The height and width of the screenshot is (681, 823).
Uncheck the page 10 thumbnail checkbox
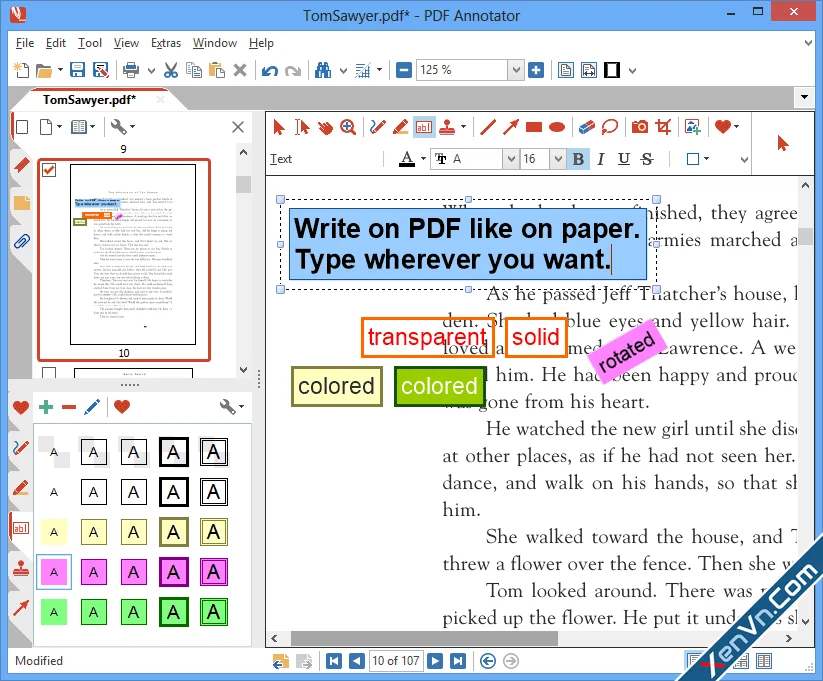tap(49, 170)
